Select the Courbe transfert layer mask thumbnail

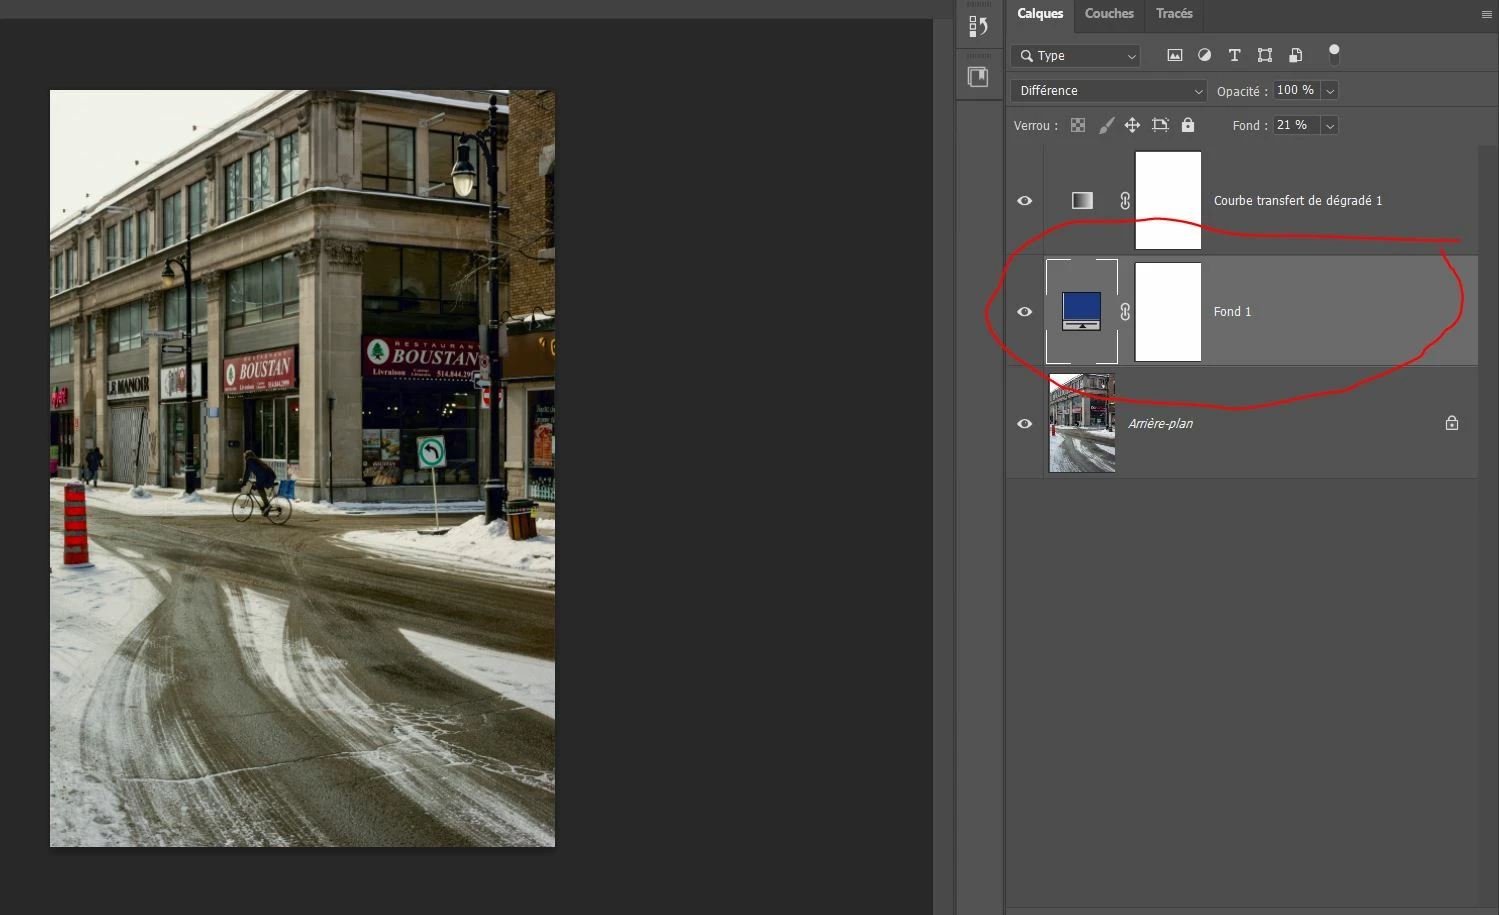[x=1168, y=200]
